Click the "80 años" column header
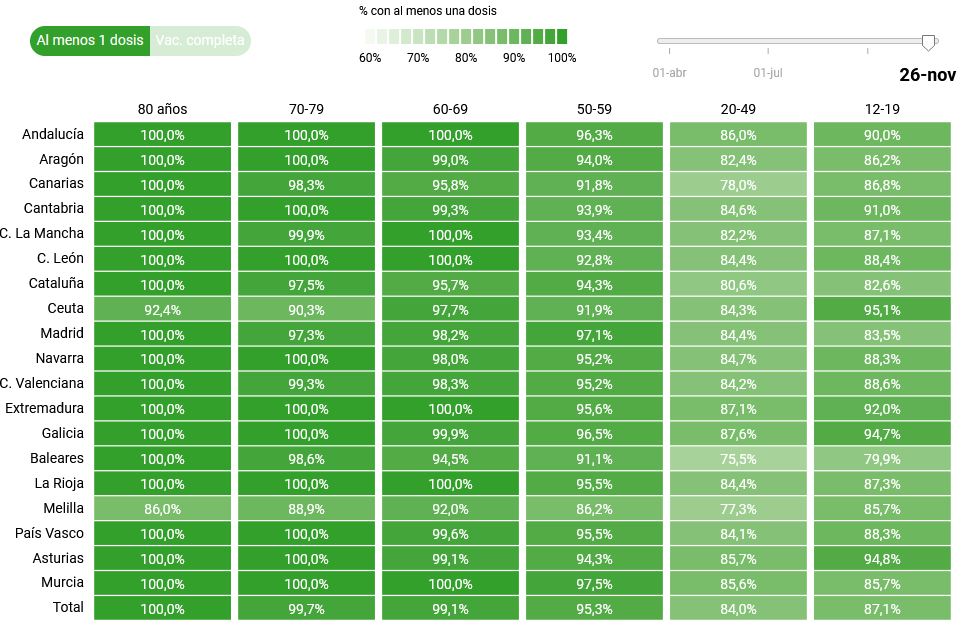This screenshot has height=628, width=963. tap(162, 109)
